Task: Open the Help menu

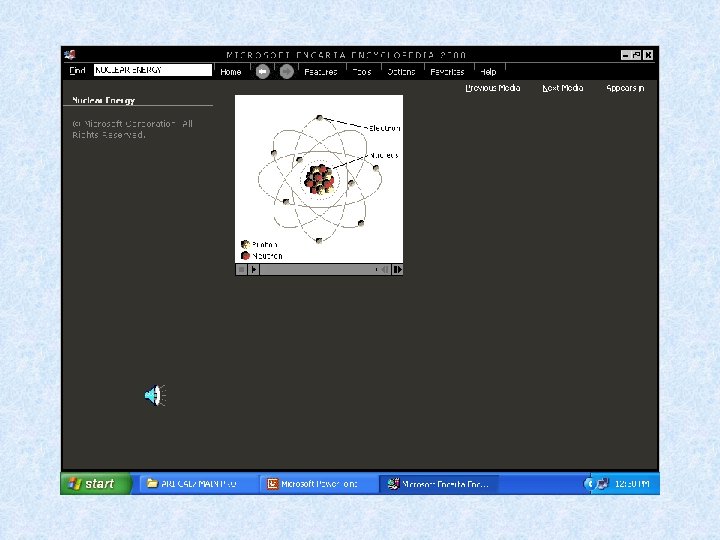Action: coord(488,72)
